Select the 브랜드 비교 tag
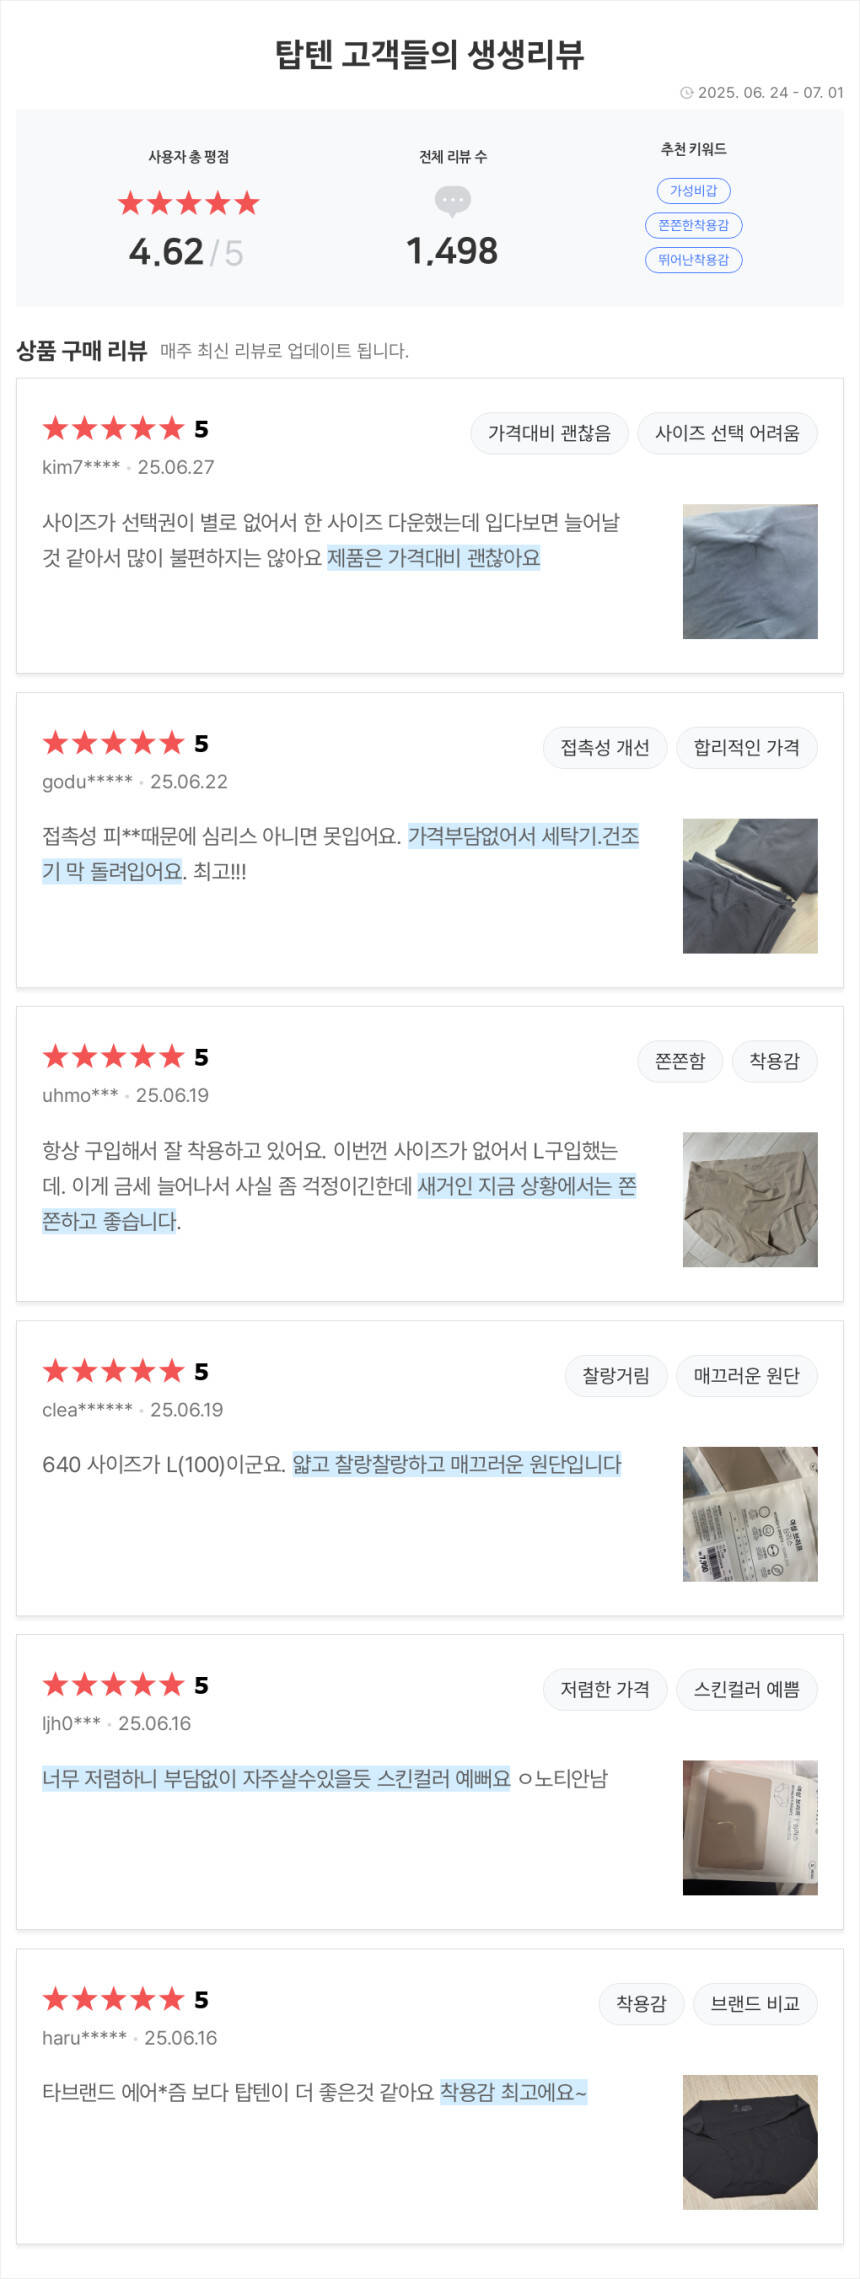The width and height of the screenshot is (860, 2279). (x=754, y=2004)
